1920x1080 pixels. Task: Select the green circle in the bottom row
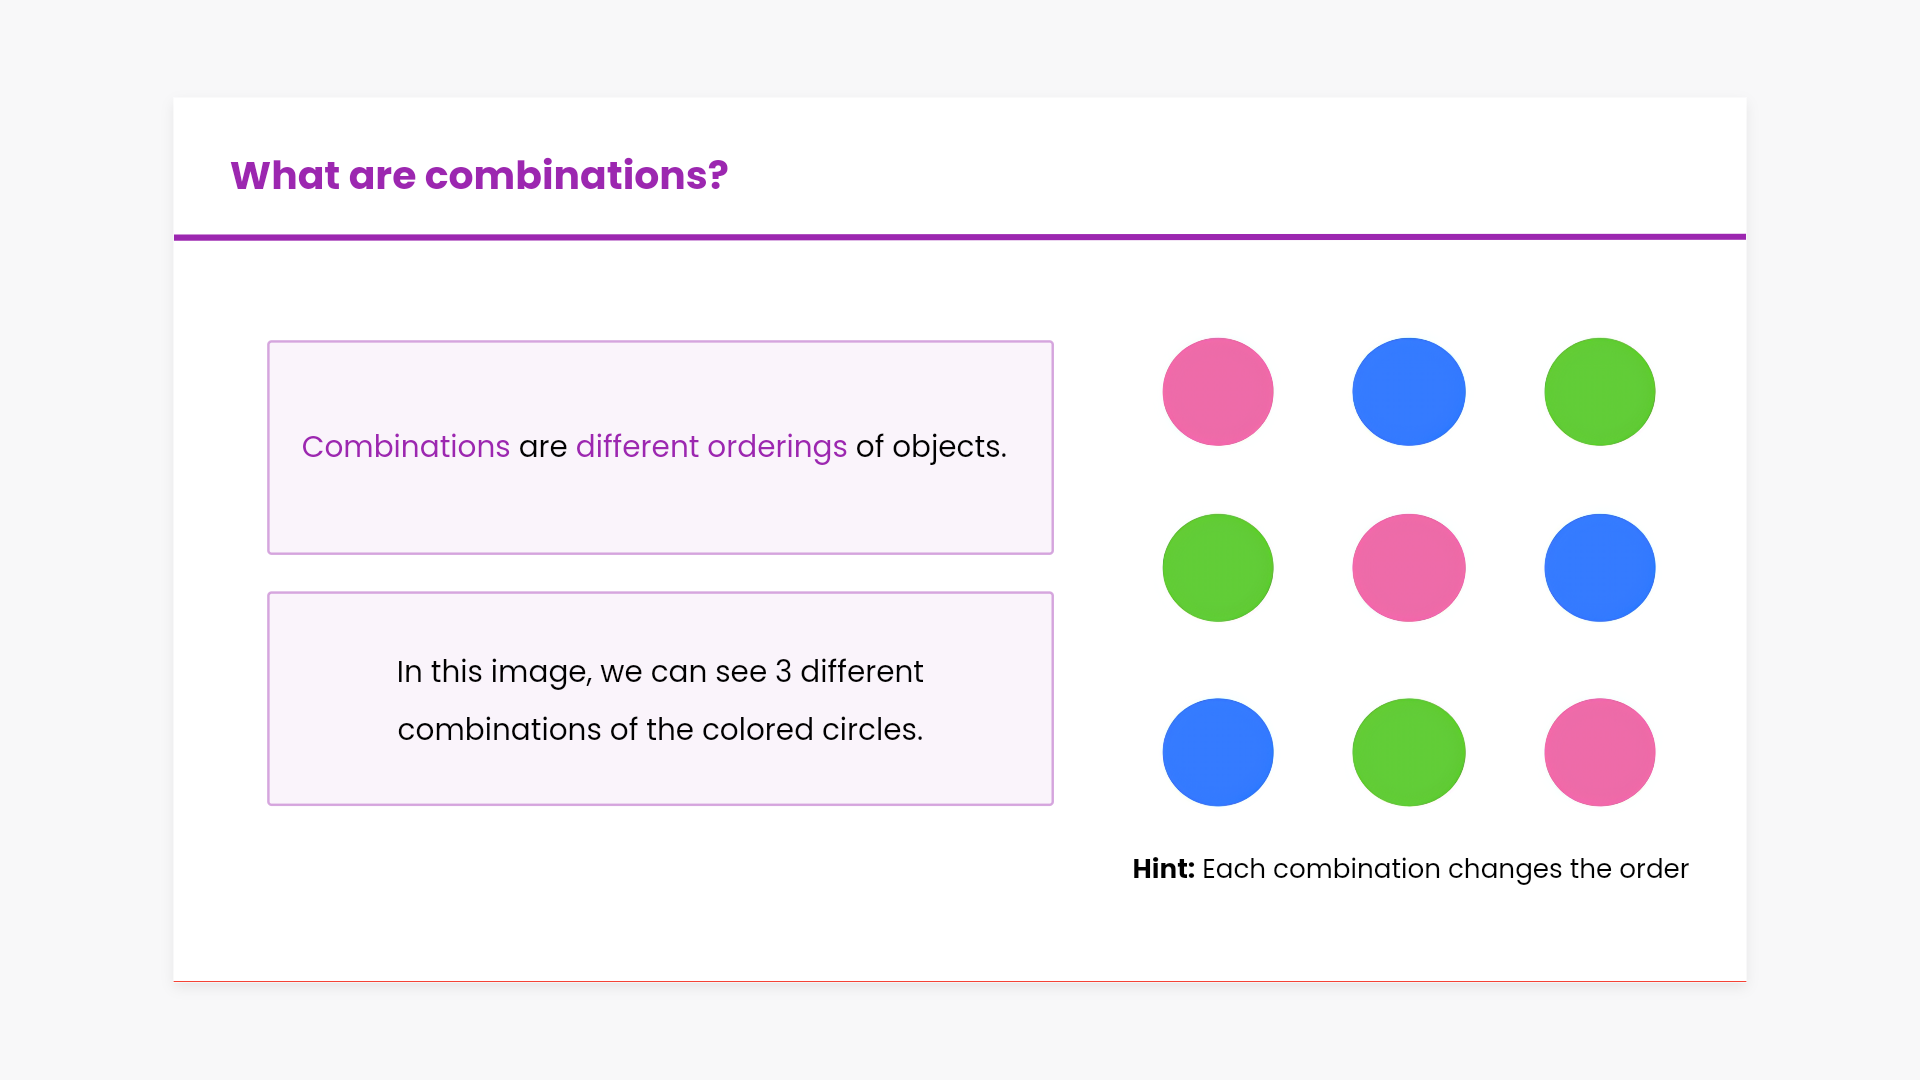click(1408, 751)
